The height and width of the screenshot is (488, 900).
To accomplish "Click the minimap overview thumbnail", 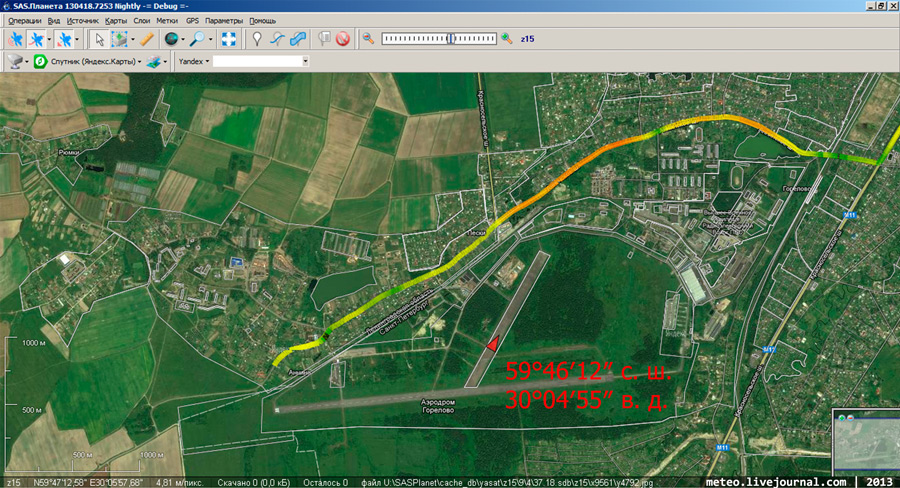I will (x=864, y=441).
